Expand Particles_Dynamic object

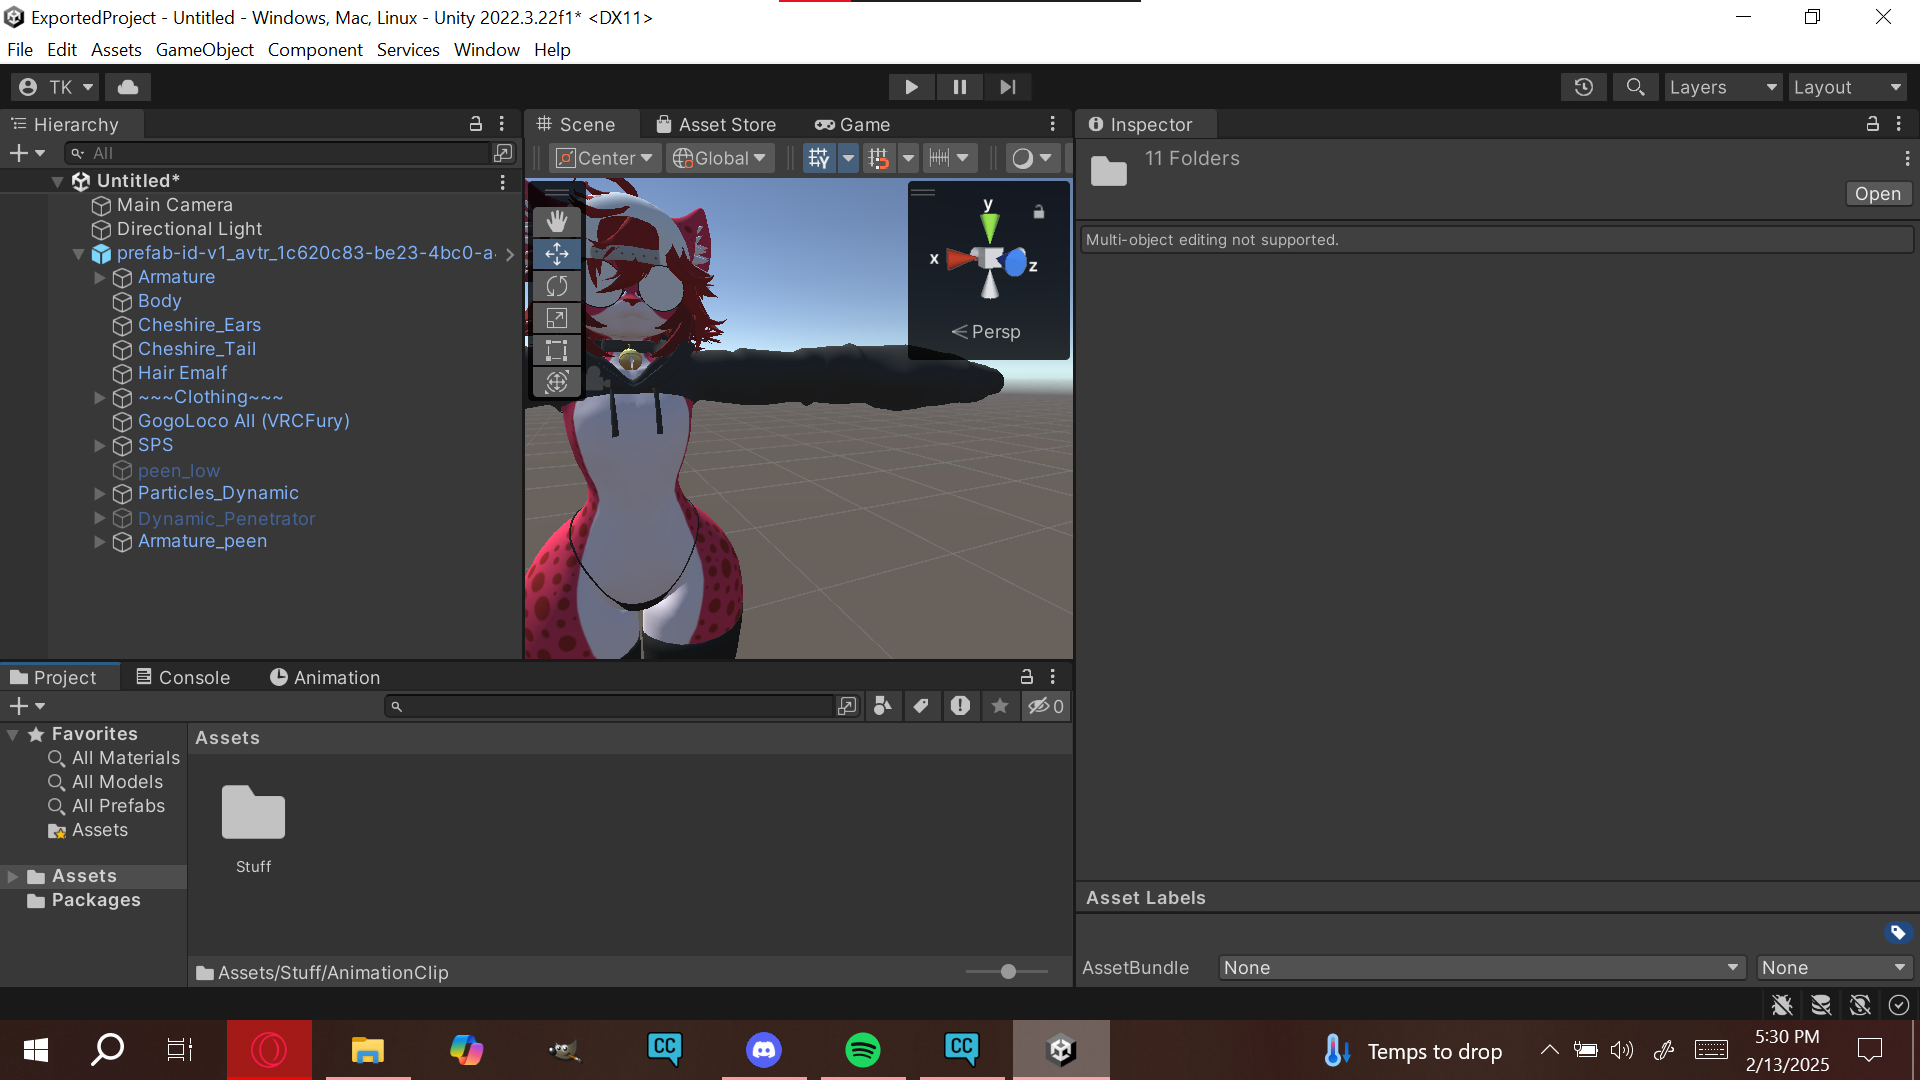click(x=100, y=493)
